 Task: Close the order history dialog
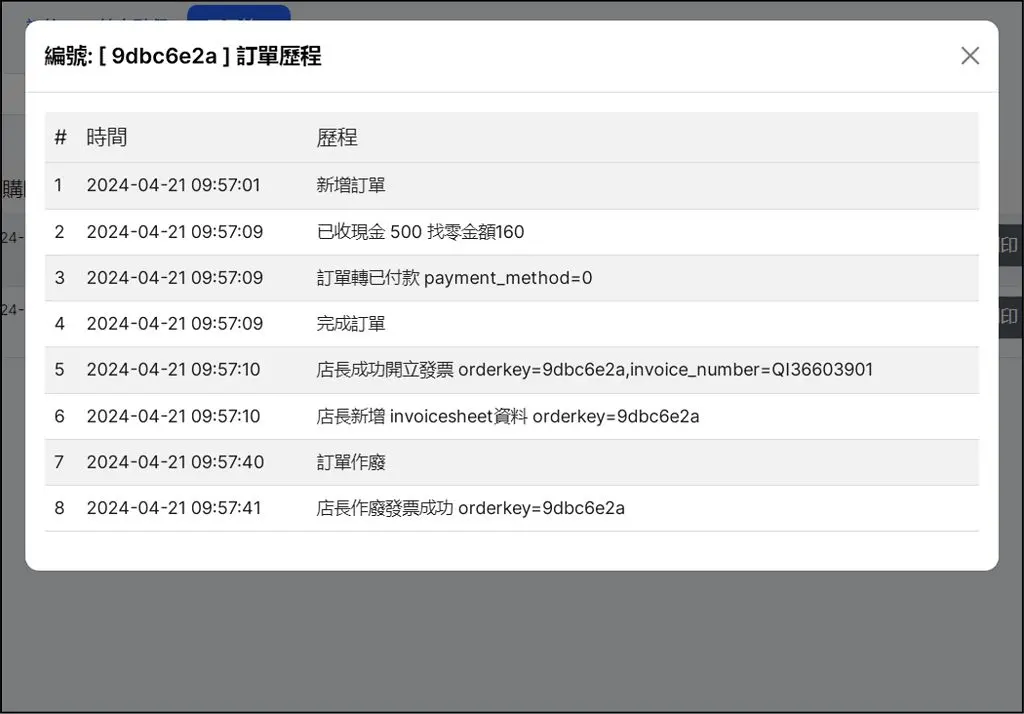click(x=969, y=56)
